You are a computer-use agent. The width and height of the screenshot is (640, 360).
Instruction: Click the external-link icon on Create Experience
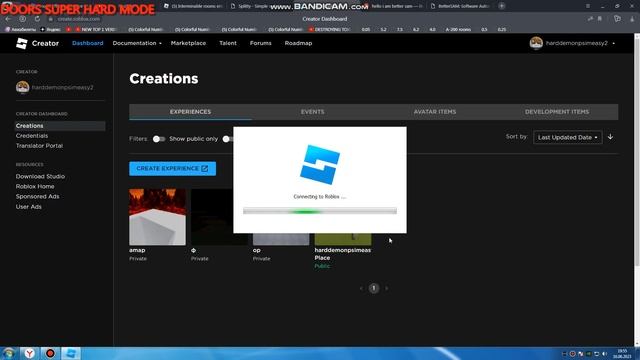[x=204, y=169]
